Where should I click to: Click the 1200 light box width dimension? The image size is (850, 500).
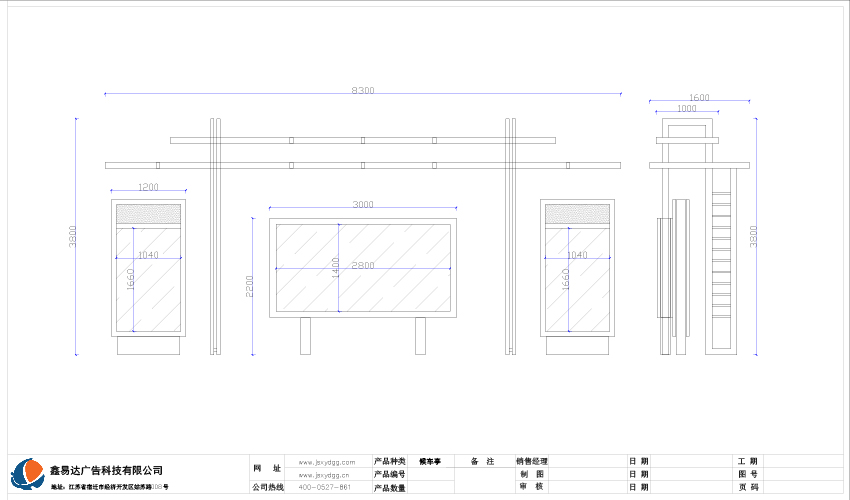(148, 187)
